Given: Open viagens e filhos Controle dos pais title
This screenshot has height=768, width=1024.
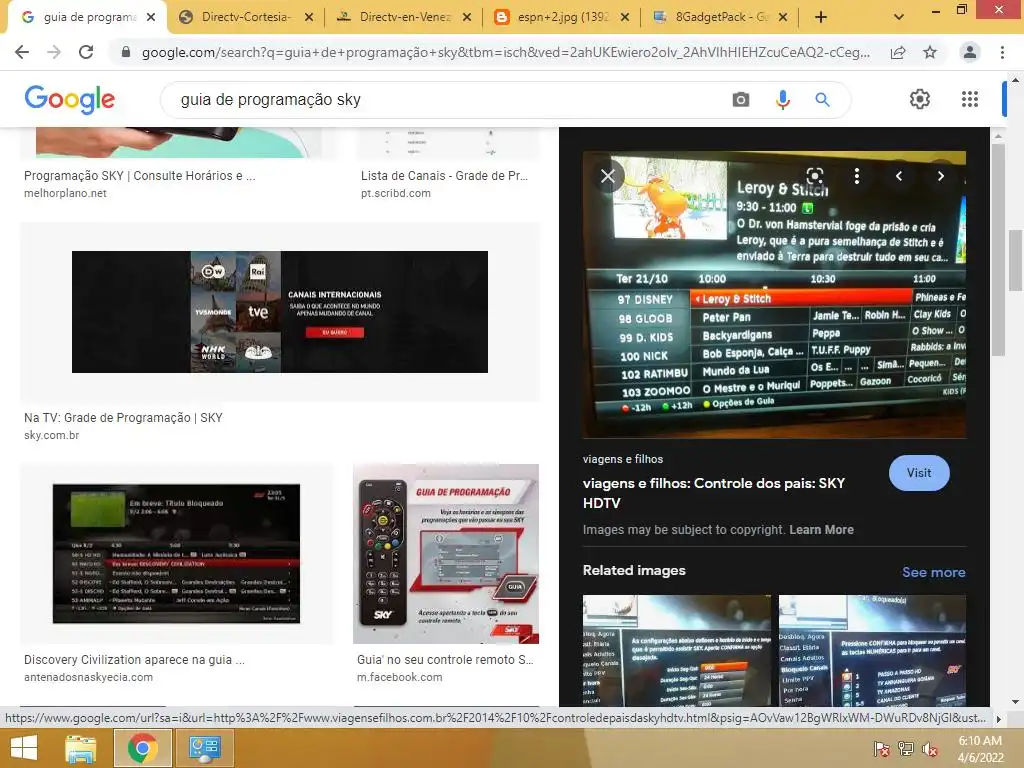Looking at the screenshot, I should (714, 493).
